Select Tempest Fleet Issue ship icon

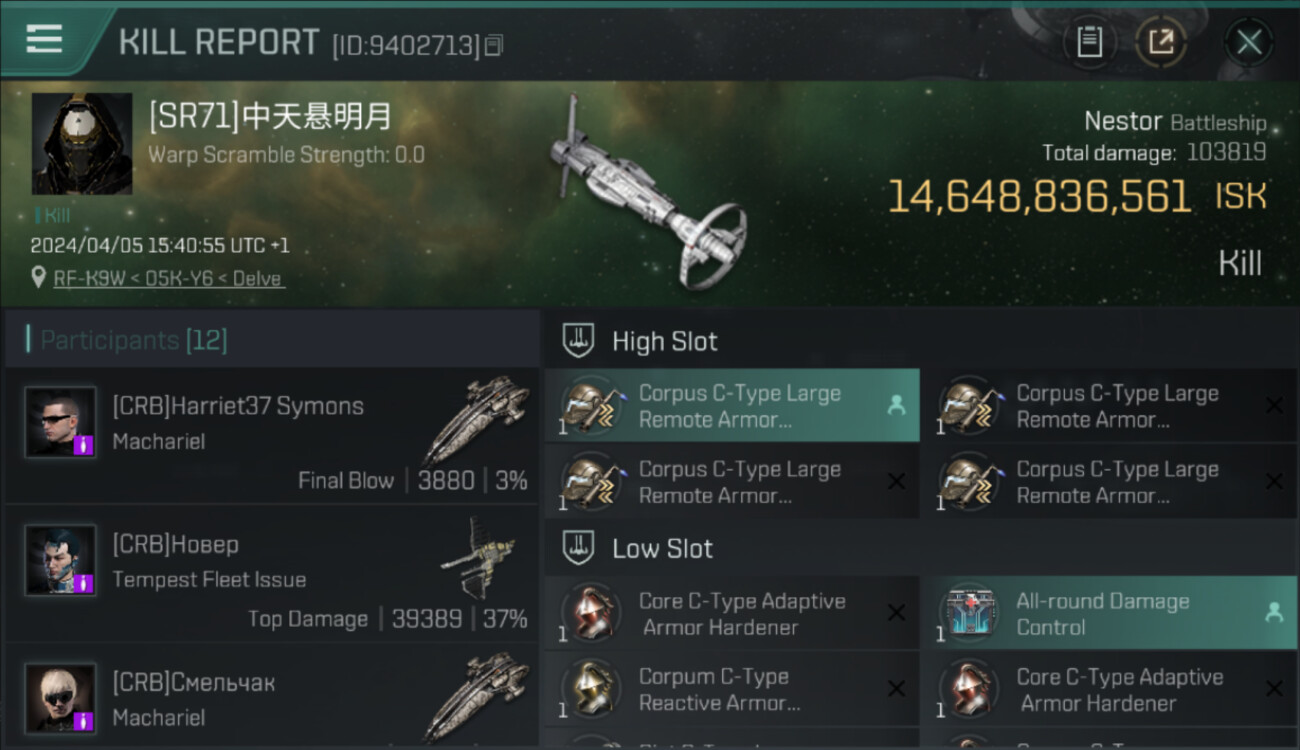pyautogui.click(x=478, y=556)
